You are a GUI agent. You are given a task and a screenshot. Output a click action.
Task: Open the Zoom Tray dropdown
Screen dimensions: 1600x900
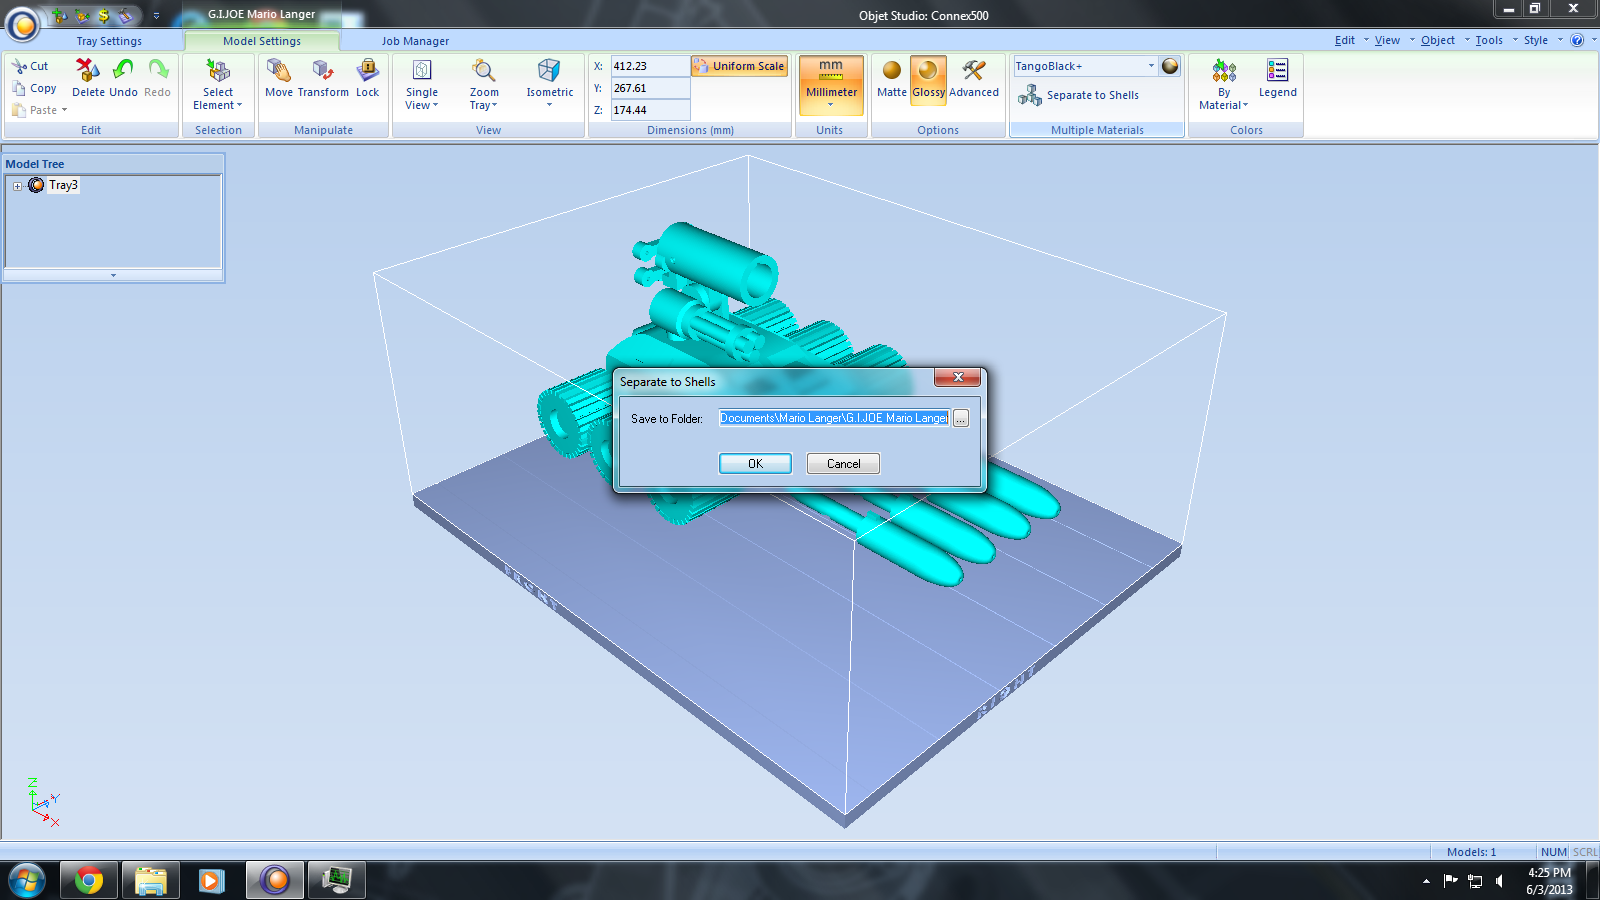pyautogui.click(x=484, y=84)
